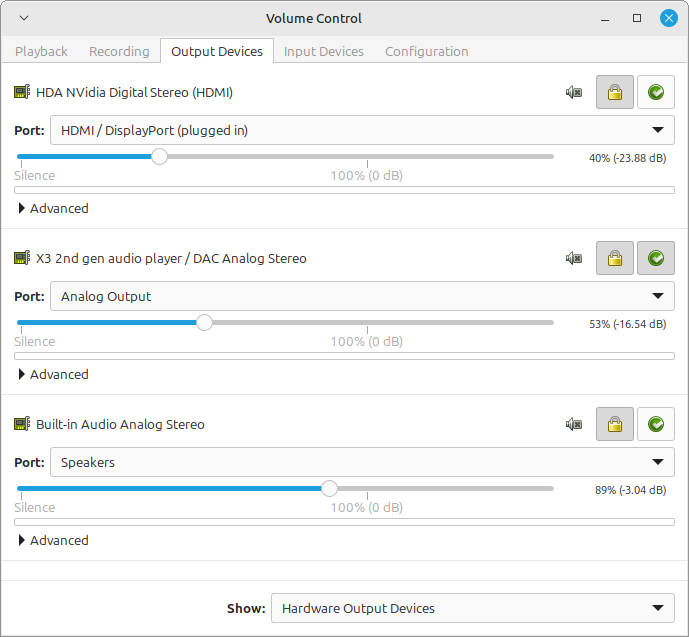The image size is (689, 637).
Task: Minimize the Volume Control window
Action: click(x=605, y=18)
